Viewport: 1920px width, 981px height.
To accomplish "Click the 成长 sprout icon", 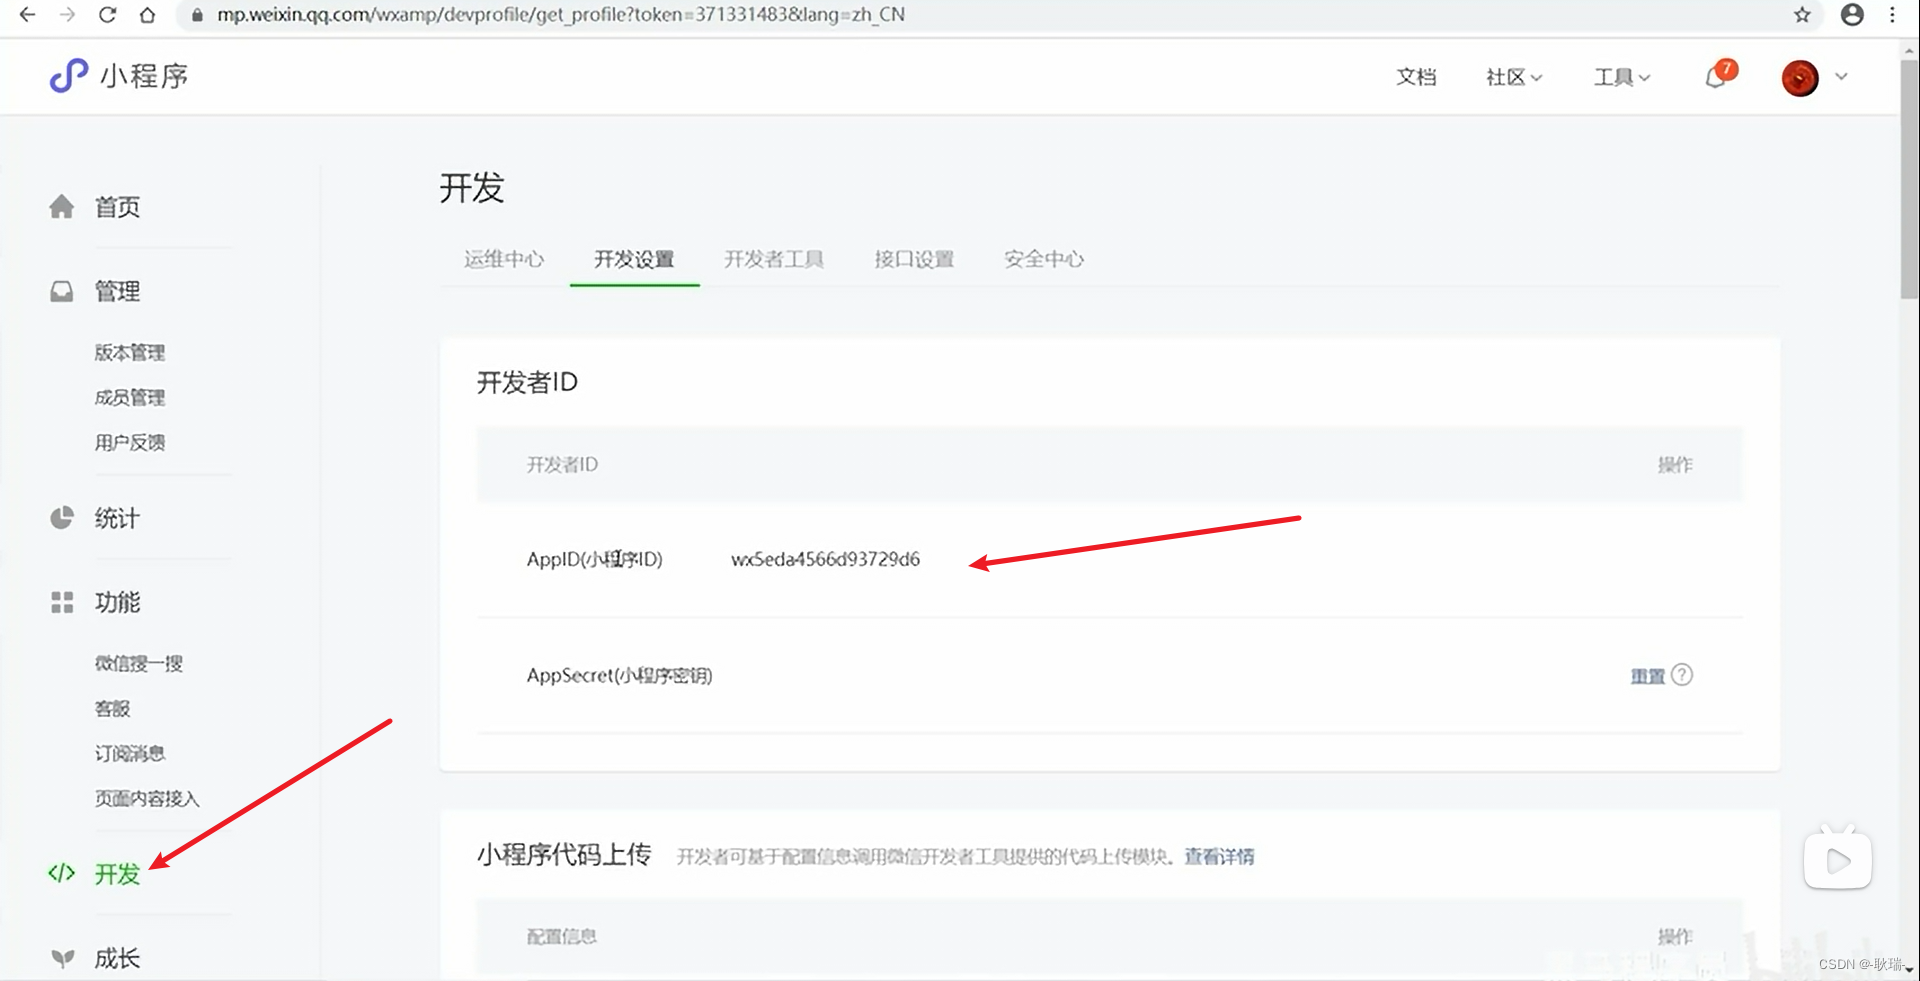I will click(x=62, y=958).
